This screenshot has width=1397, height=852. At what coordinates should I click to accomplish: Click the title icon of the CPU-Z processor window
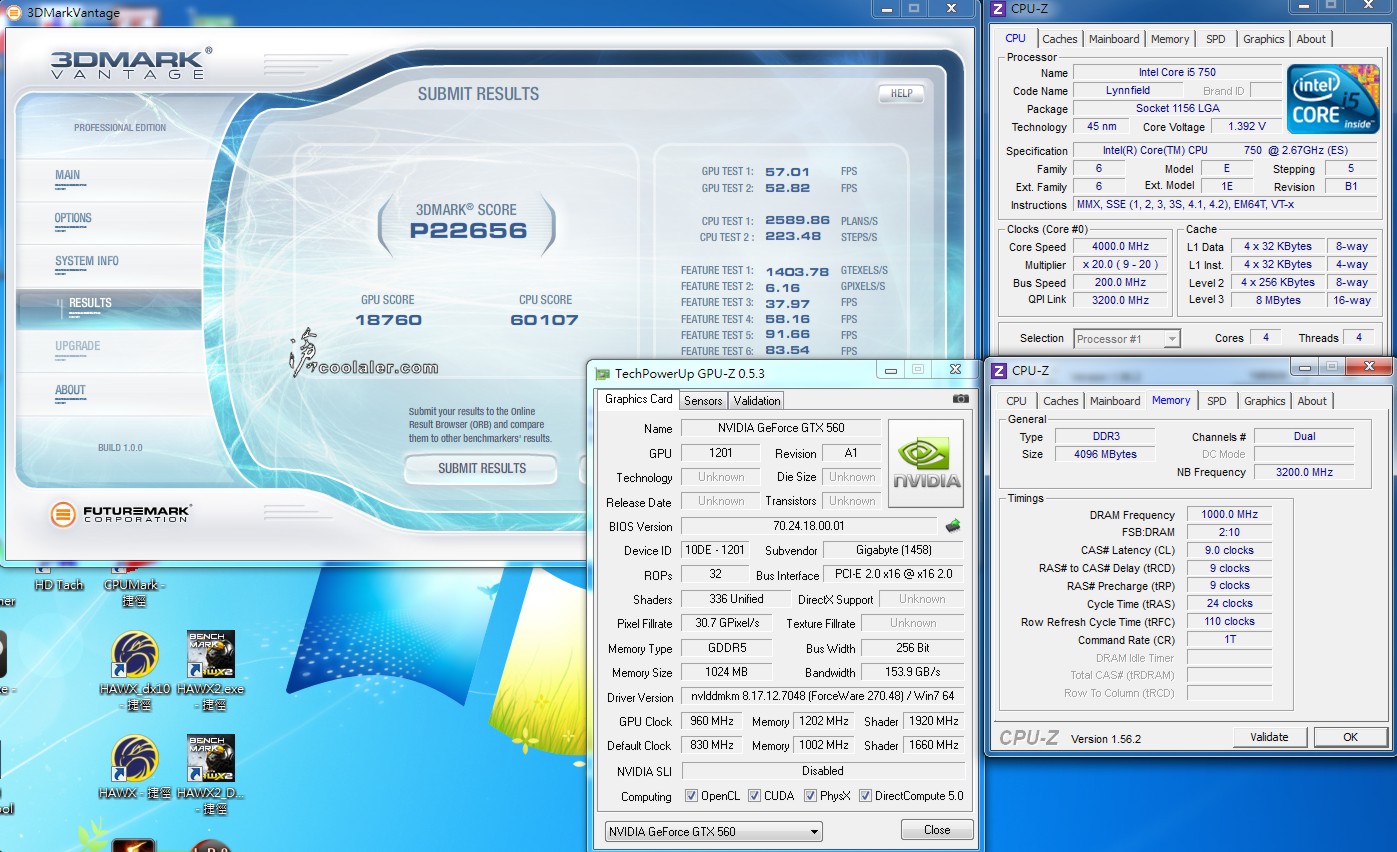(998, 10)
